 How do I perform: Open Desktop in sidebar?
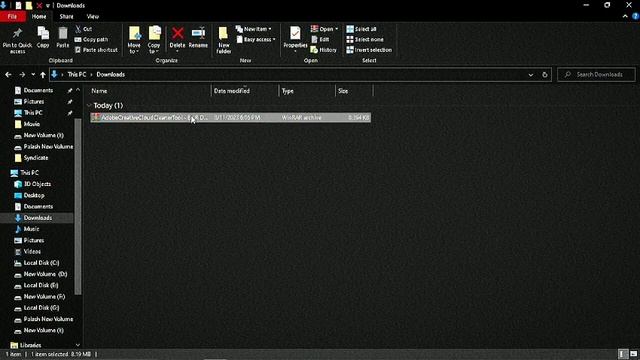34,196
